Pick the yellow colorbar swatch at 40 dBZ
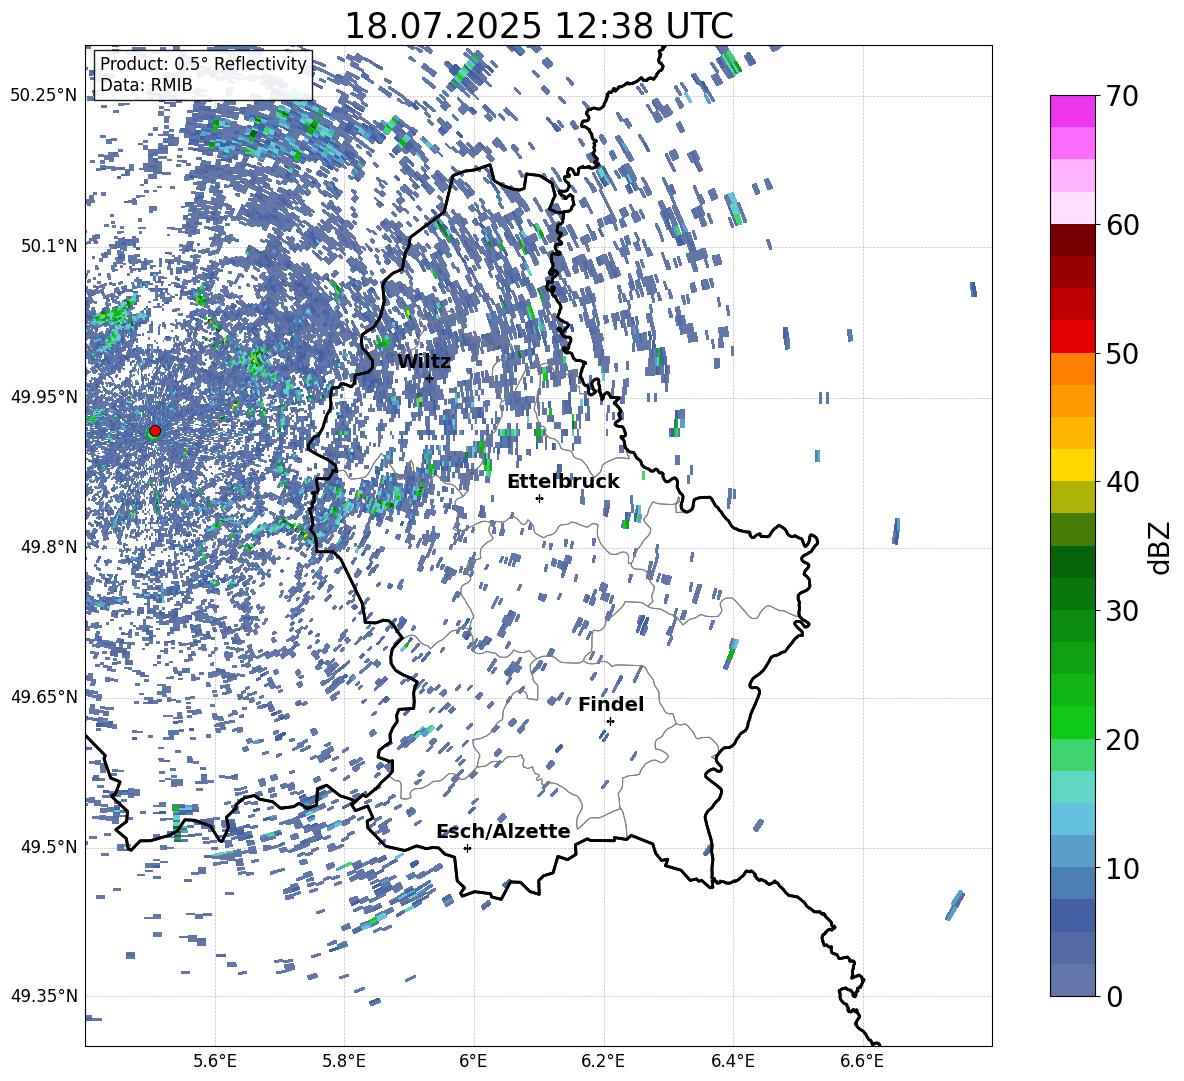Screen dimensions: 1184x1081 point(1072,465)
